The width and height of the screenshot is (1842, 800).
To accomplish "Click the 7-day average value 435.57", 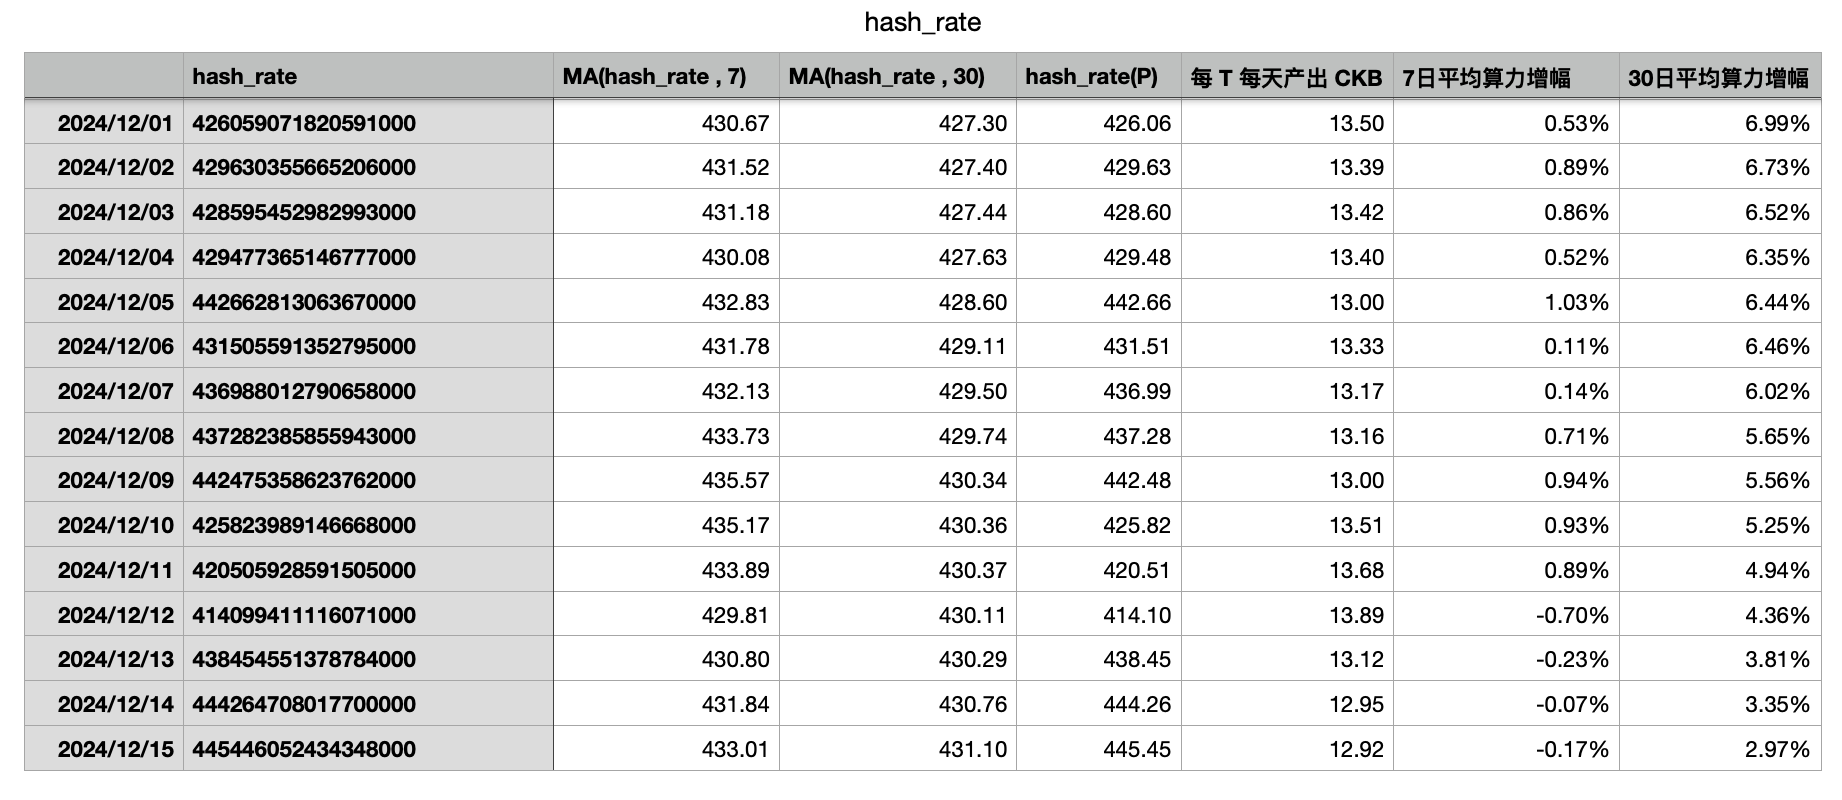I will pos(735,480).
